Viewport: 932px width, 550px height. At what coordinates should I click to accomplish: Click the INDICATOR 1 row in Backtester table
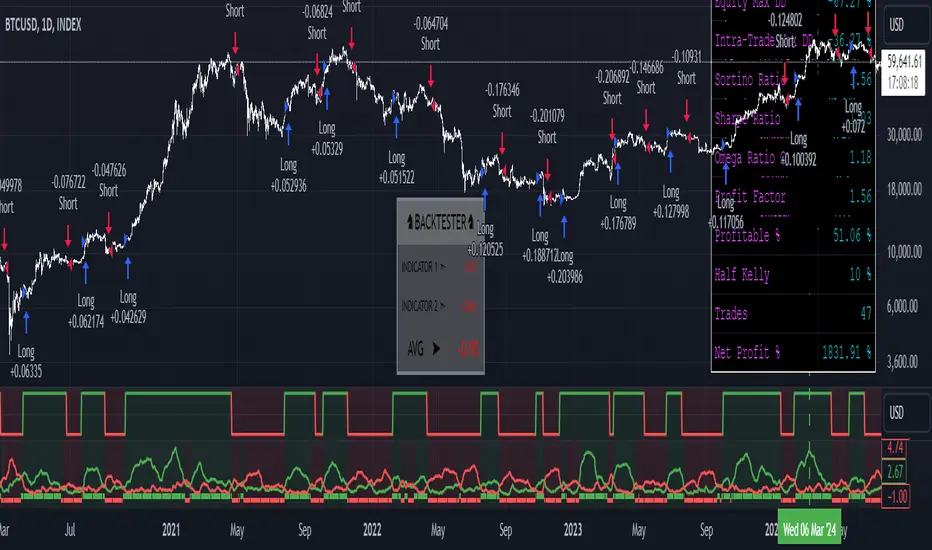click(x=440, y=266)
